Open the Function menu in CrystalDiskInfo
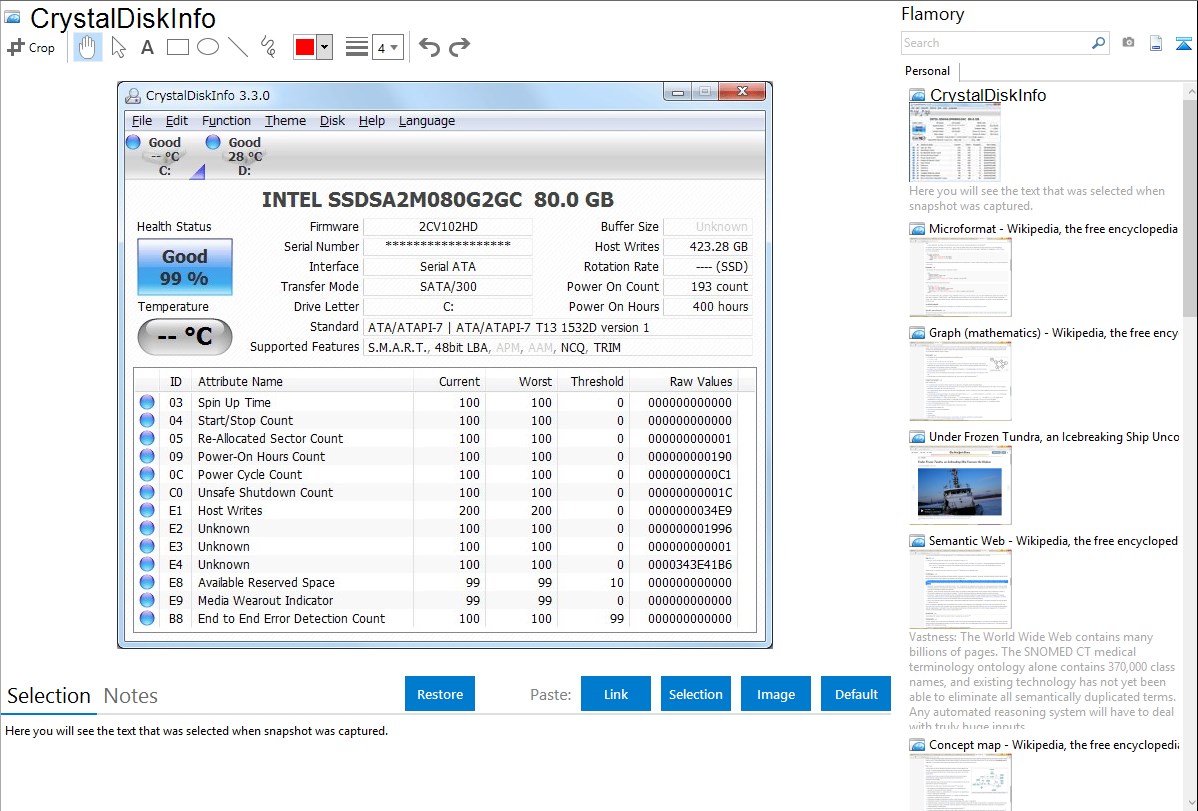 coord(226,121)
